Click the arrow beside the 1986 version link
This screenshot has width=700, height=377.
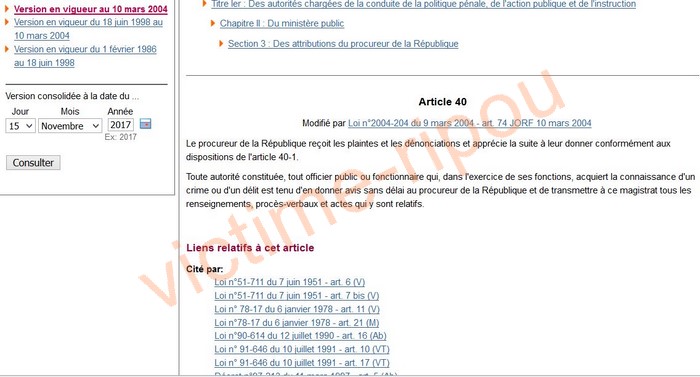pos(7,49)
